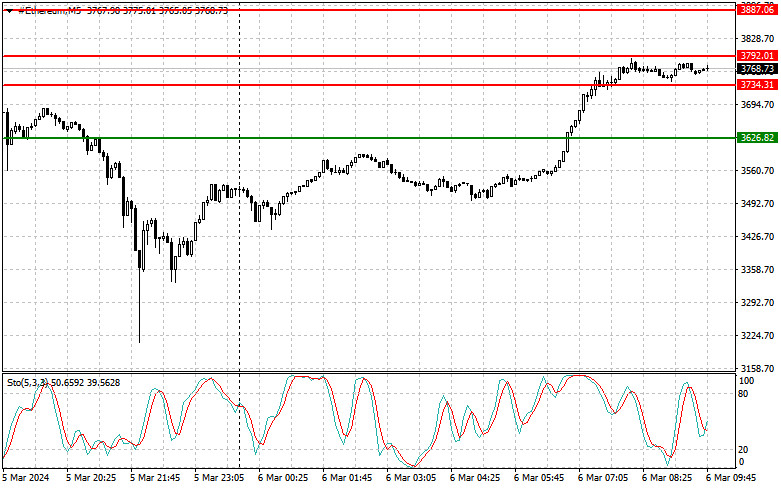Click the 6 Mar 05:45 time label
The height and width of the screenshot is (489, 781).
pyautogui.click(x=539, y=478)
